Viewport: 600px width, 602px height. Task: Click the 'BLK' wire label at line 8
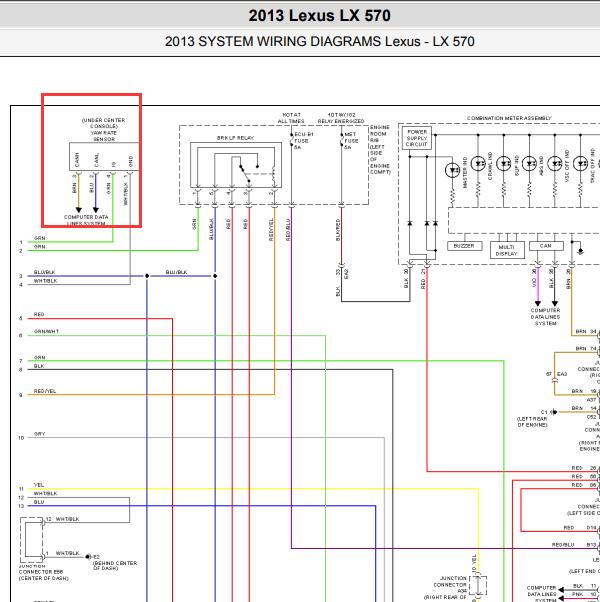39,366
